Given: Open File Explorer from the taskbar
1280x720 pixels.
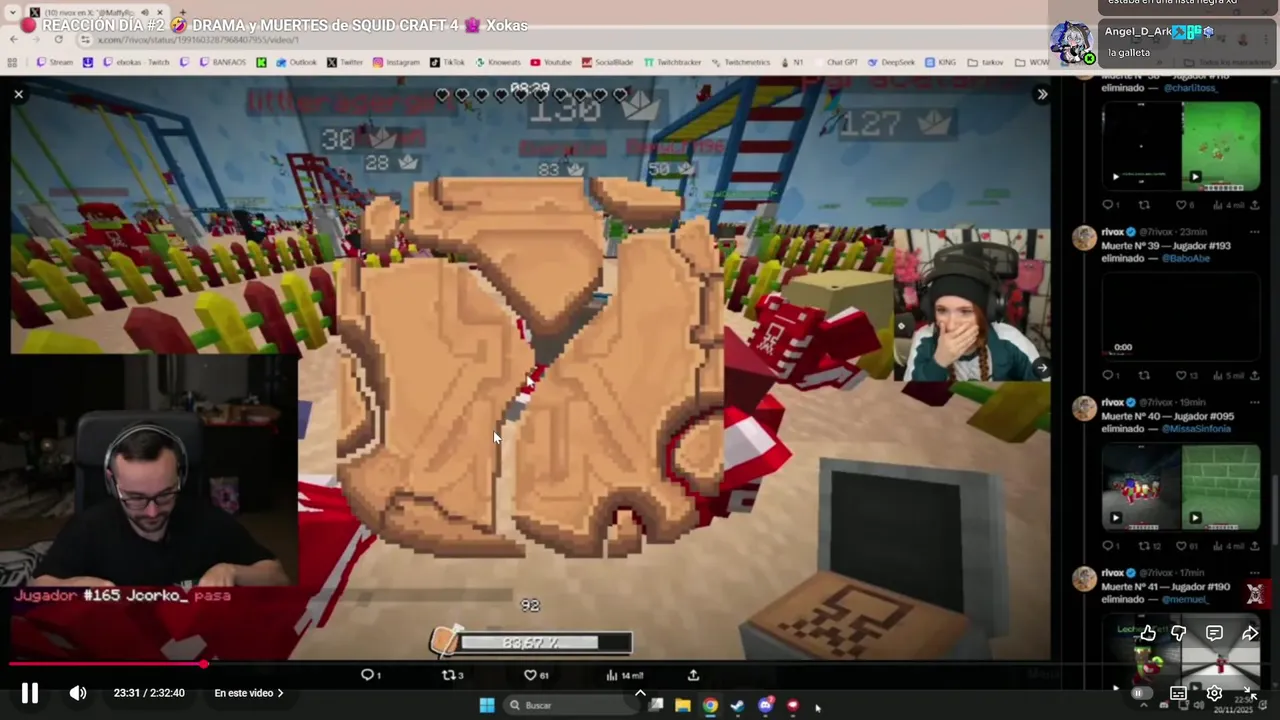Looking at the screenshot, I should coord(682,705).
